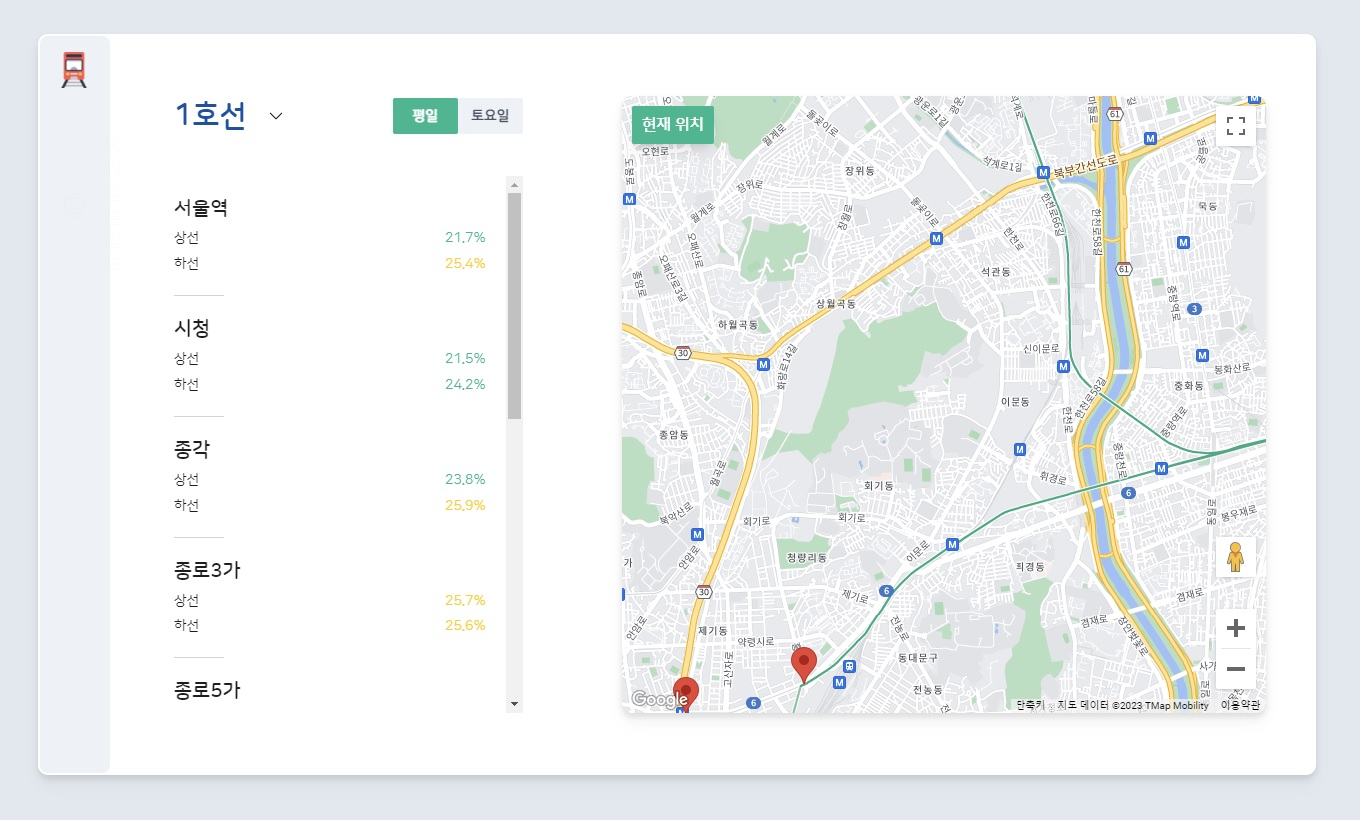This screenshot has height=821, width=1361.
Task: Enter fullscreen mode via the map's fullscreen icon
Action: pyautogui.click(x=1236, y=125)
